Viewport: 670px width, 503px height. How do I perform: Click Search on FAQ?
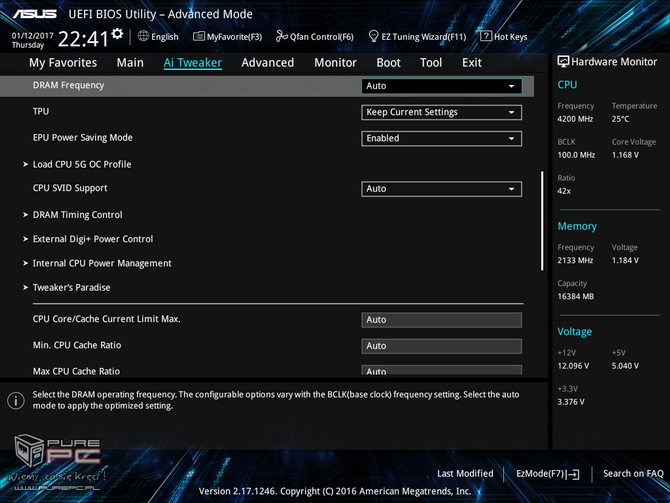(x=633, y=474)
